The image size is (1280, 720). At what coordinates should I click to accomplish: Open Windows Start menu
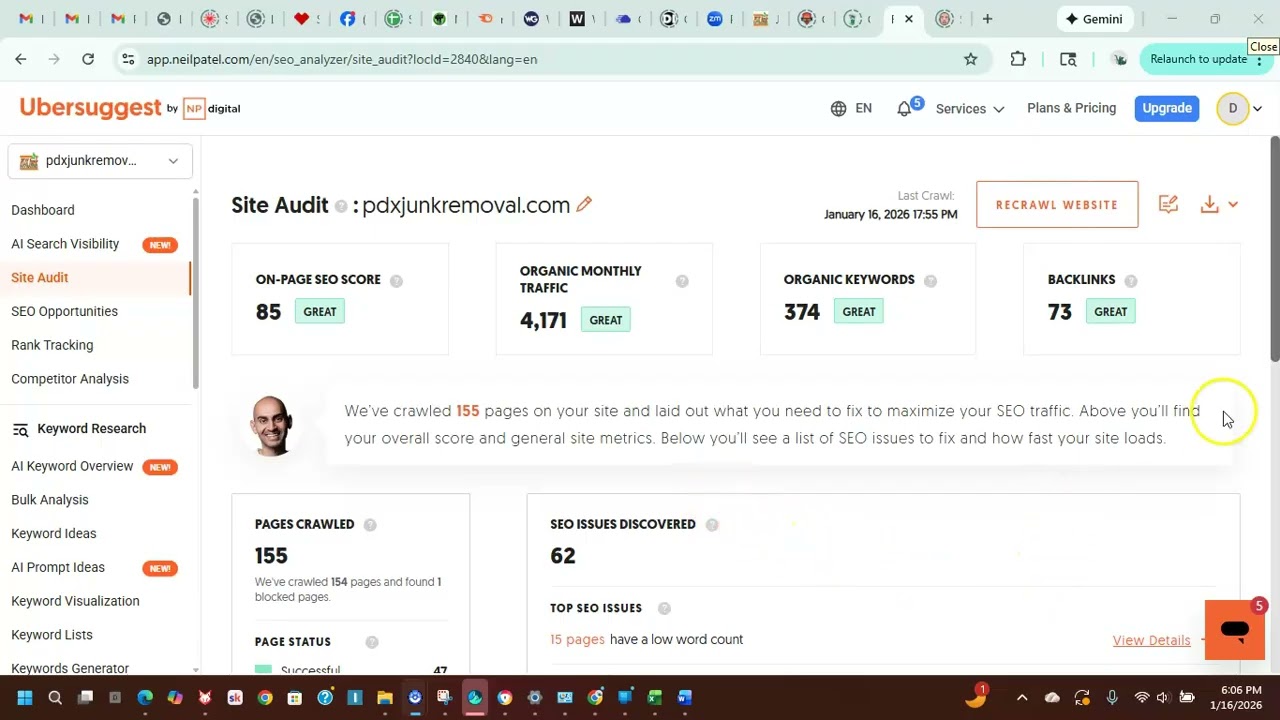[x=25, y=698]
